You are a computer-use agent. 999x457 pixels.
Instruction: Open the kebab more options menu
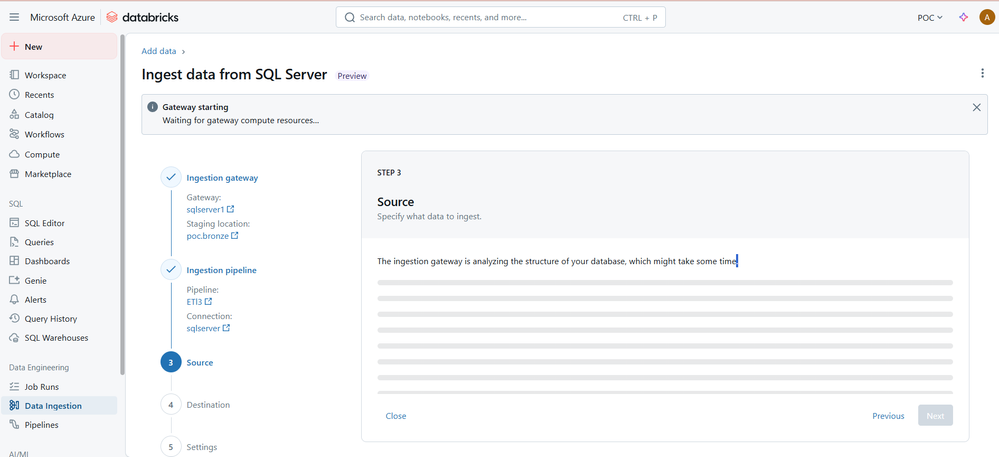point(983,73)
